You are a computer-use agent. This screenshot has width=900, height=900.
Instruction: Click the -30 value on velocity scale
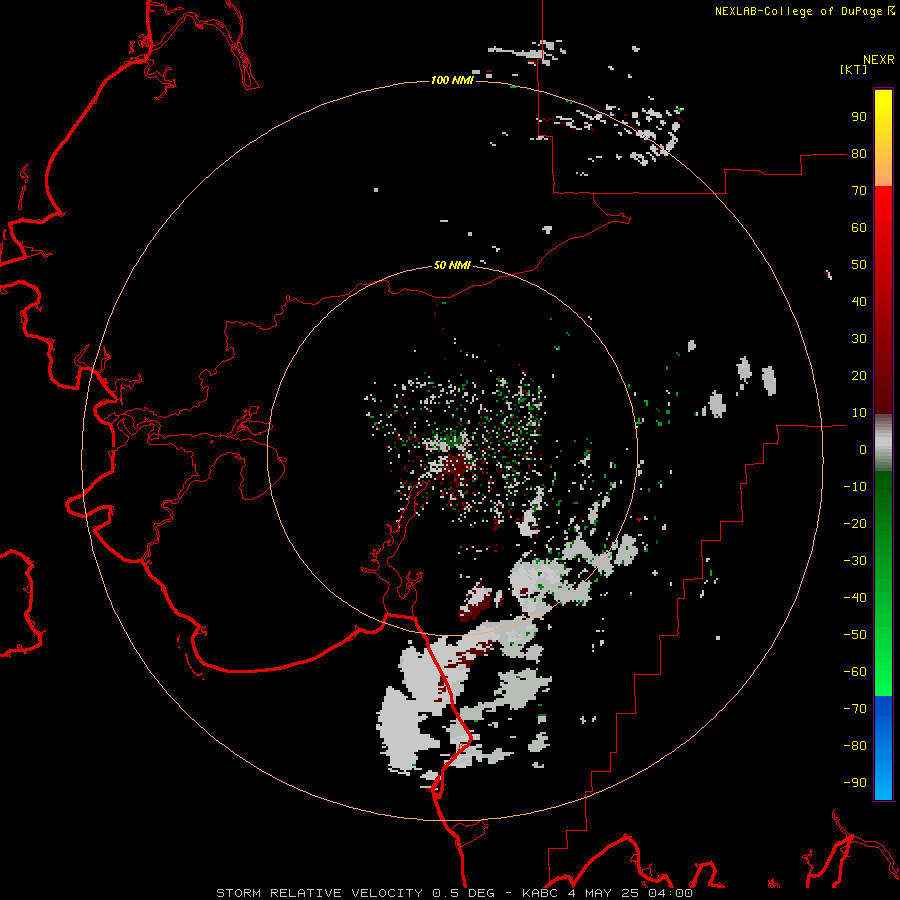coord(855,561)
